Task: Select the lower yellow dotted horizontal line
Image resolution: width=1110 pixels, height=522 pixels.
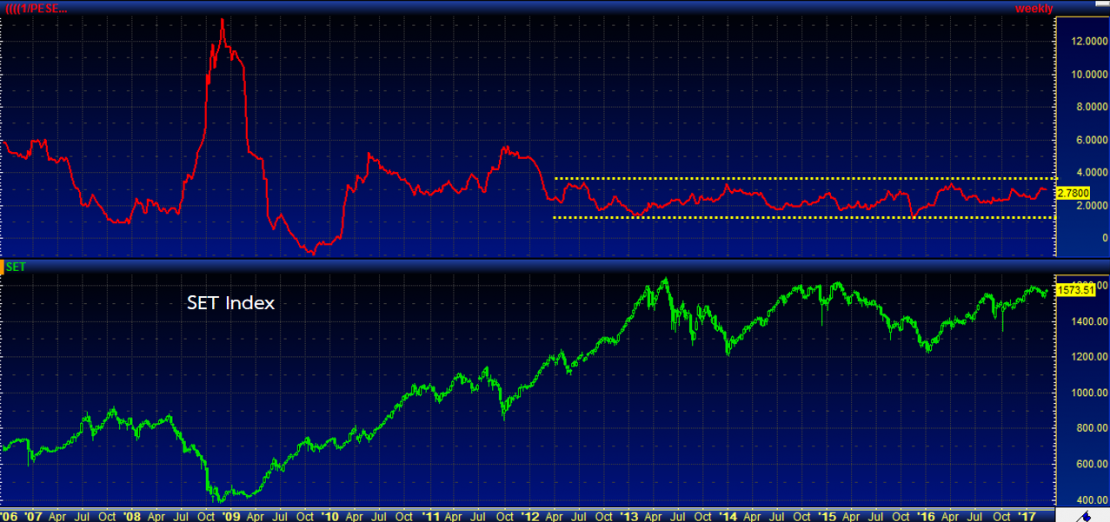Action: pyautogui.click(x=800, y=217)
